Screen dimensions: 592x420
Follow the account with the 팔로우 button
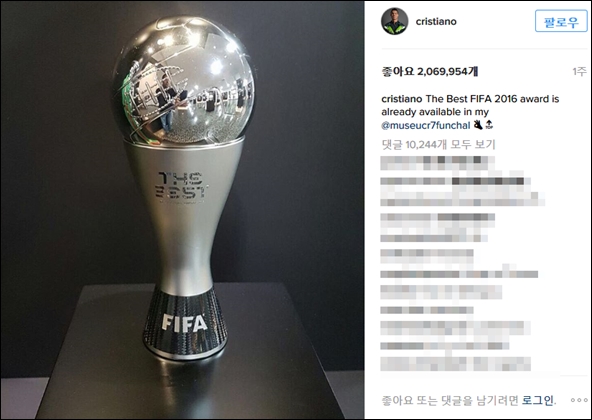[x=561, y=21]
